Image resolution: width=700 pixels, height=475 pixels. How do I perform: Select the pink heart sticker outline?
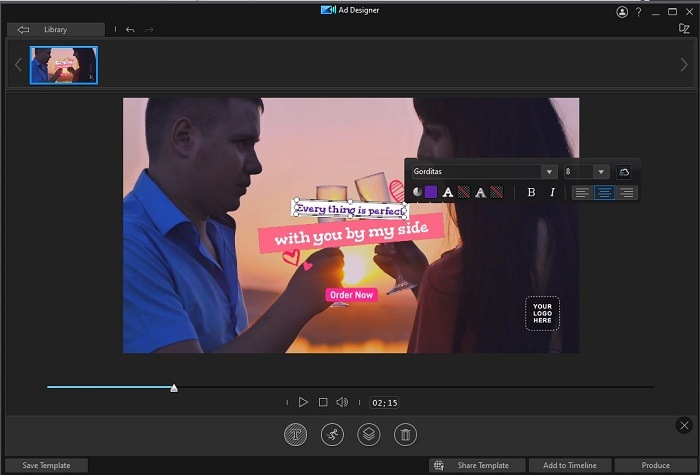pos(291,257)
